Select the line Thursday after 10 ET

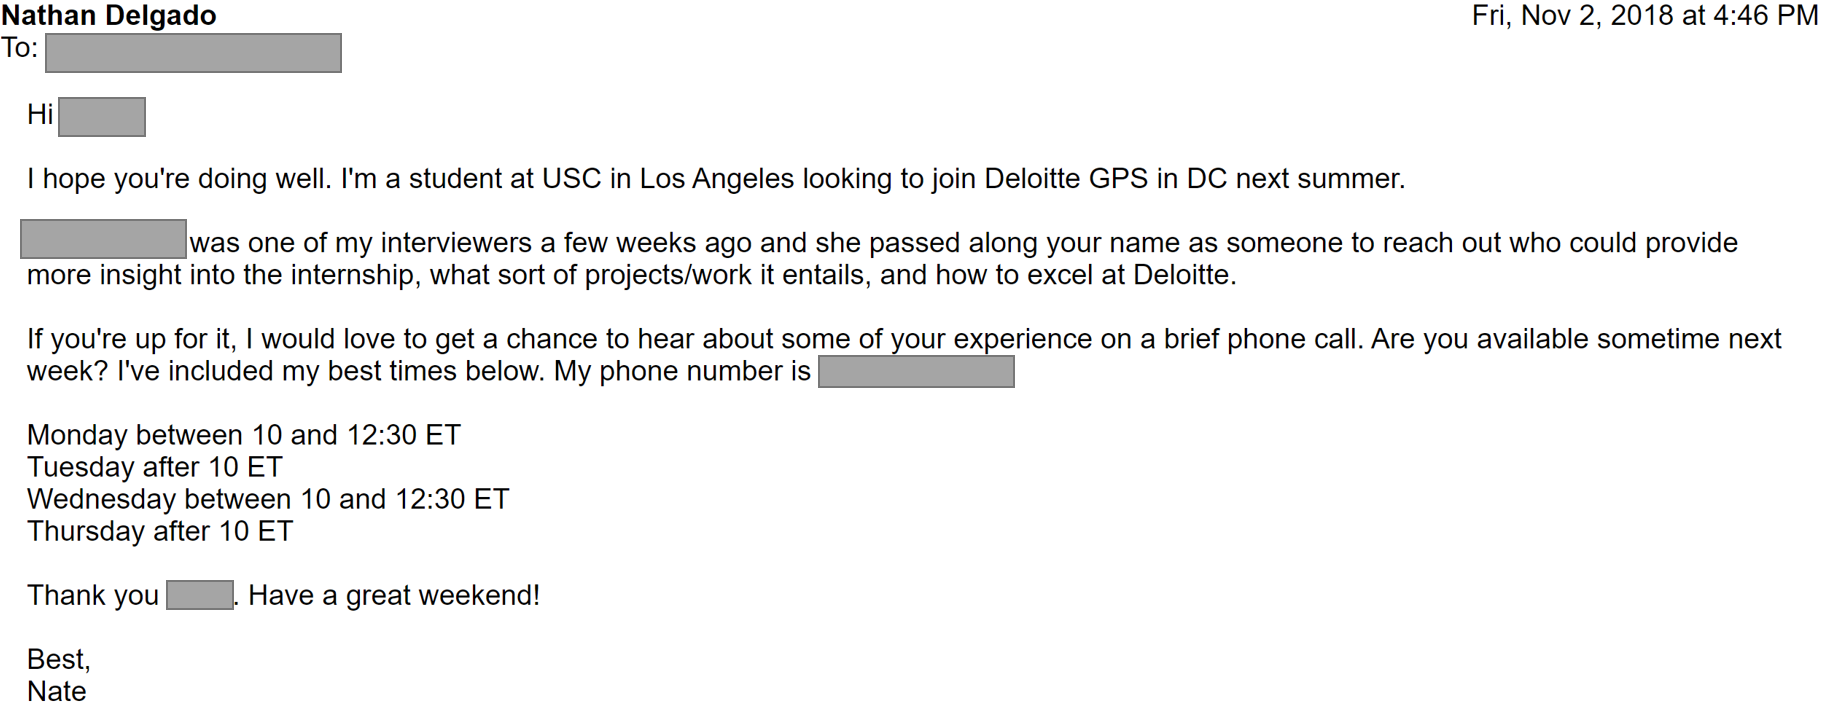pyautogui.click(x=160, y=531)
